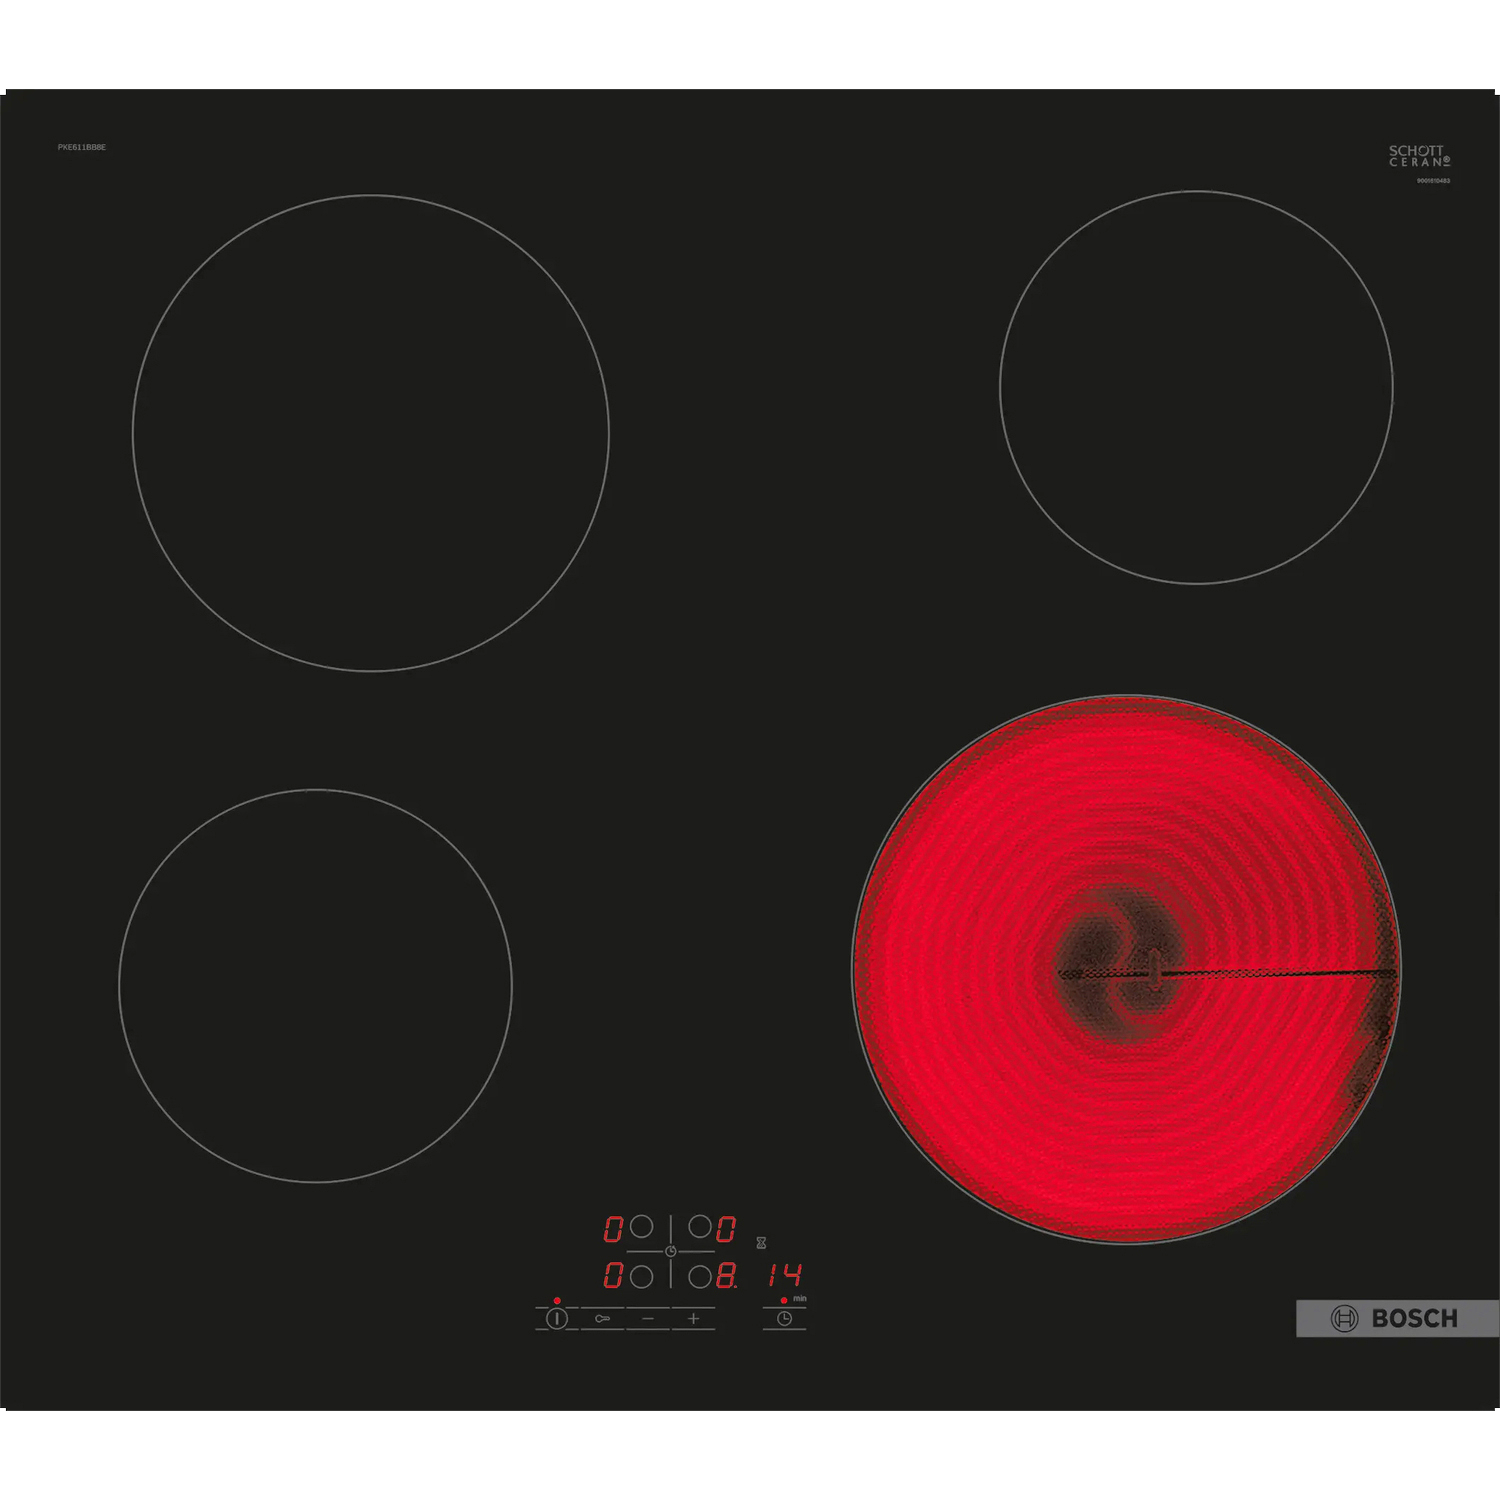This screenshot has width=1500, height=1500.
Task: Select the bottom-right zone selector circle
Action: pos(700,1276)
